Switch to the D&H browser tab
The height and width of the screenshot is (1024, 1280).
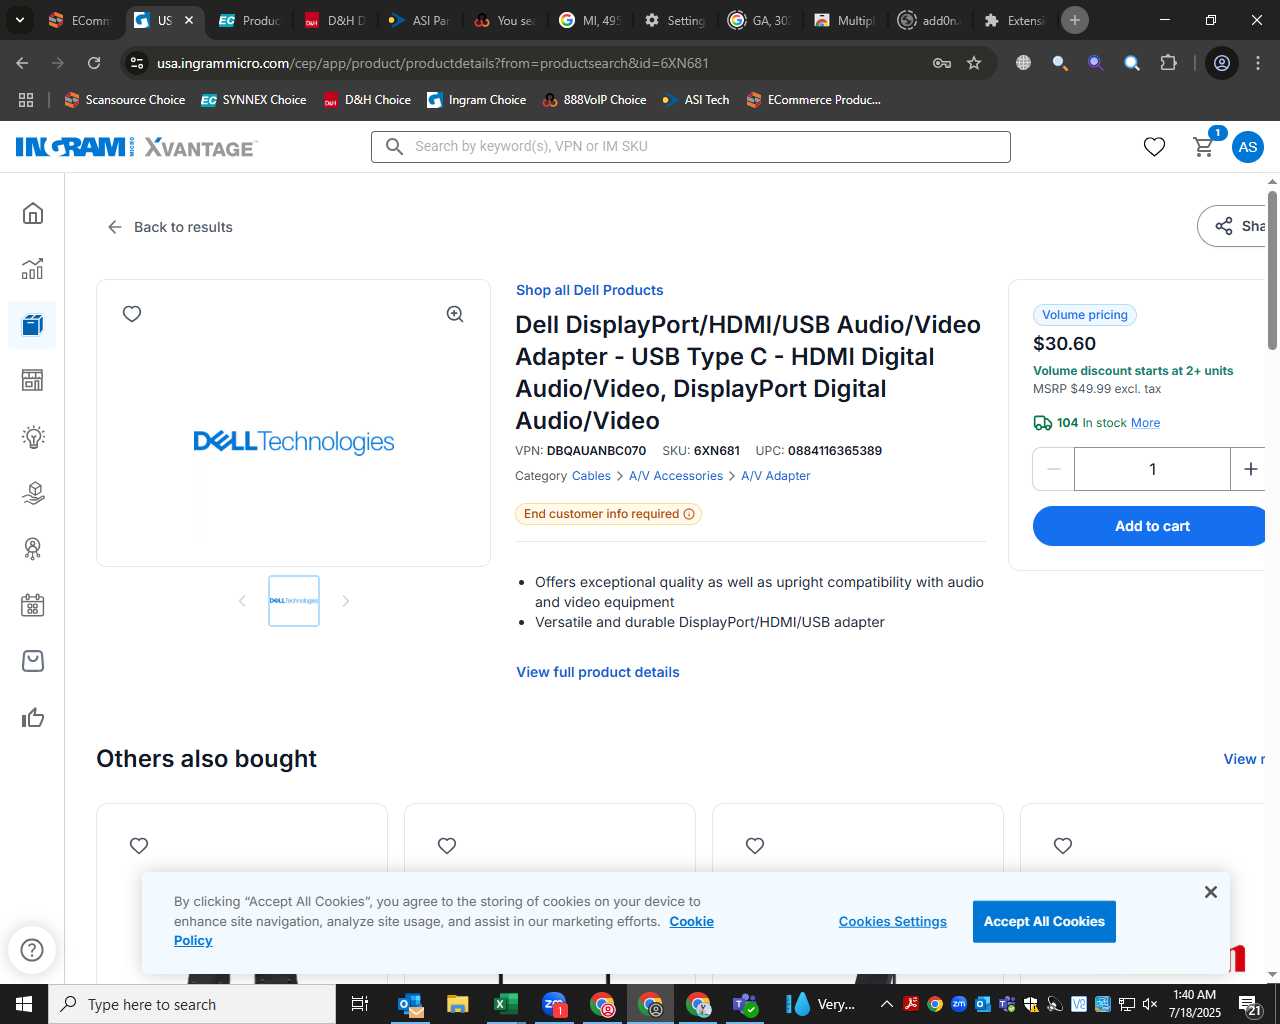tap(334, 20)
